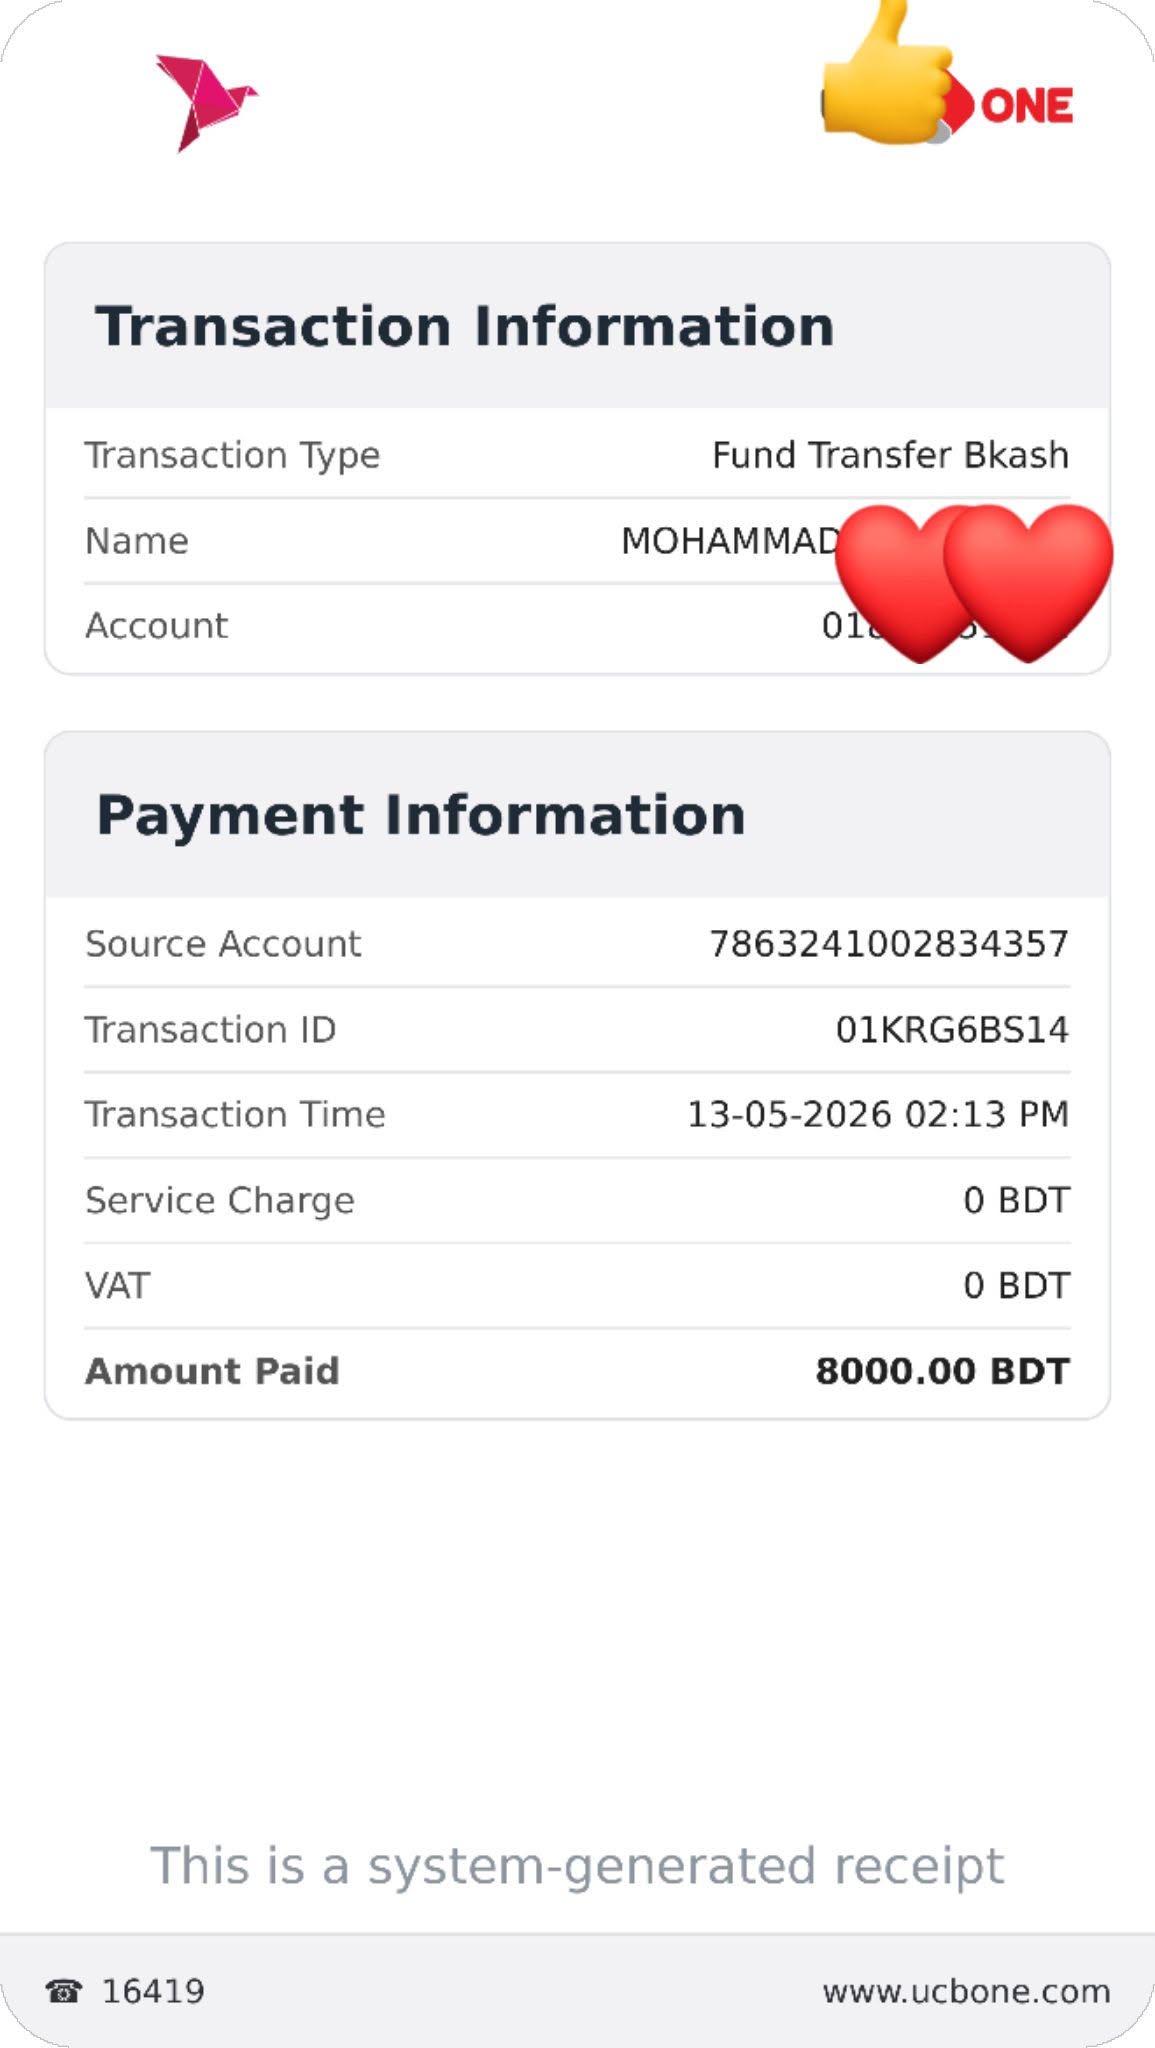Select source account number 7863241002834357
The width and height of the screenshot is (1155, 2048).
point(889,944)
